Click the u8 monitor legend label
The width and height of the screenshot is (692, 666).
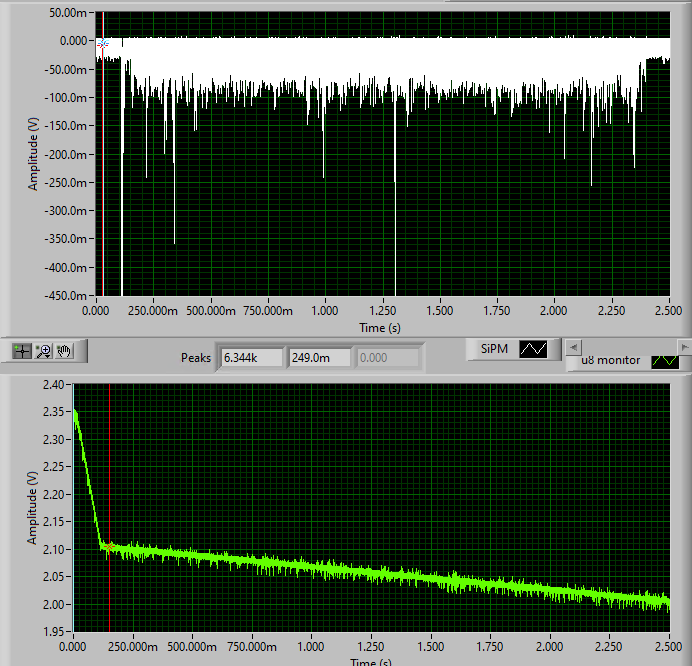point(611,360)
